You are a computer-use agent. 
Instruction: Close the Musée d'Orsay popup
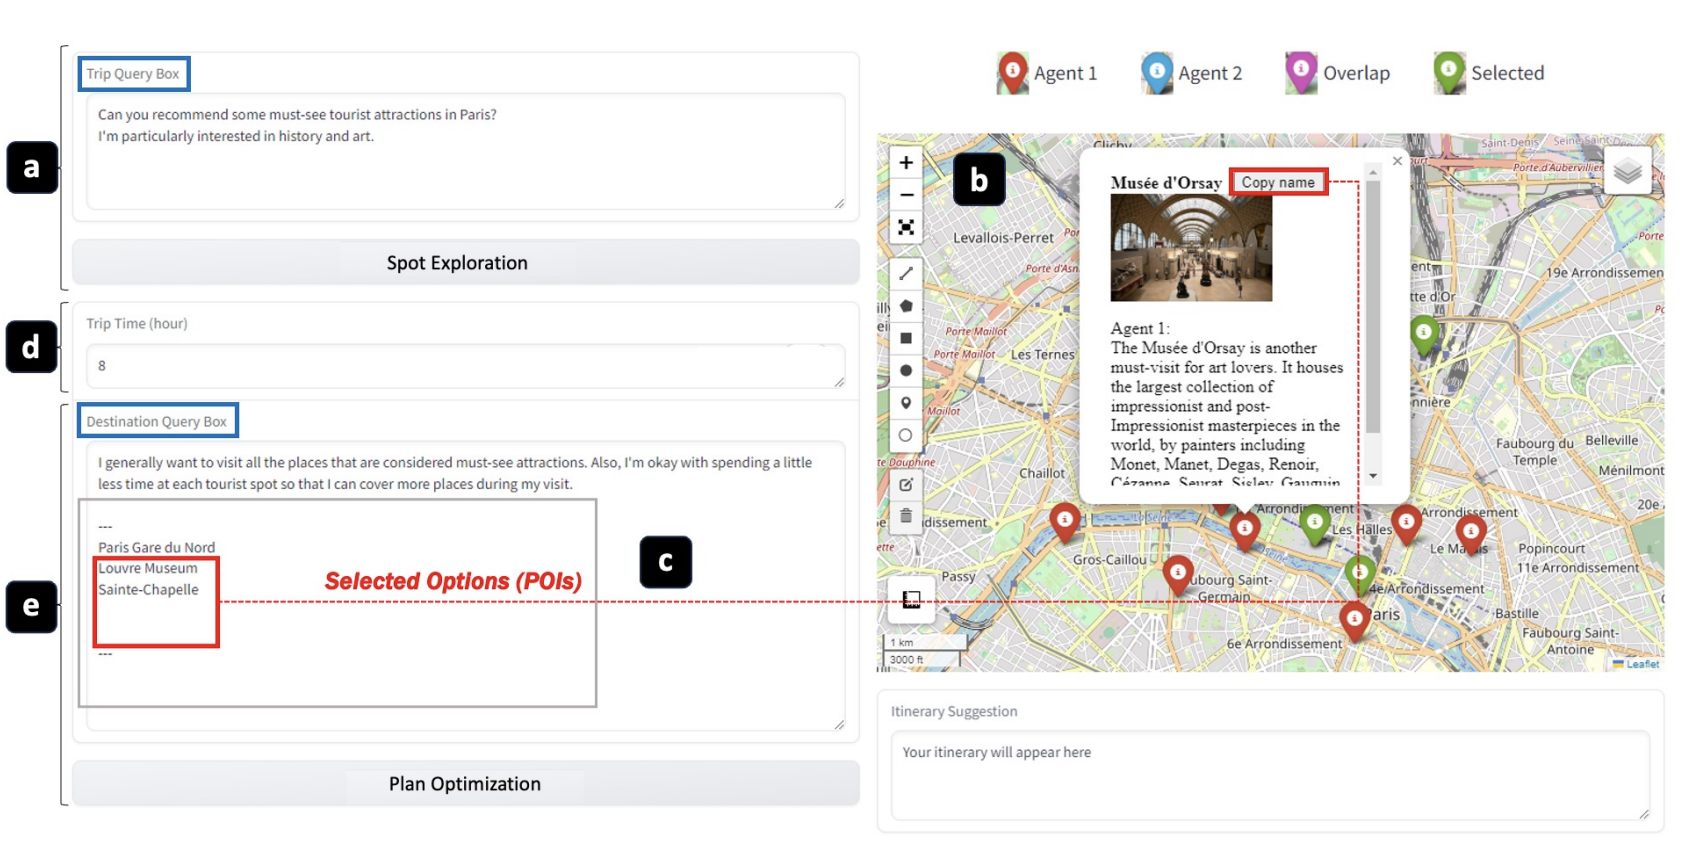[1397, 161]
